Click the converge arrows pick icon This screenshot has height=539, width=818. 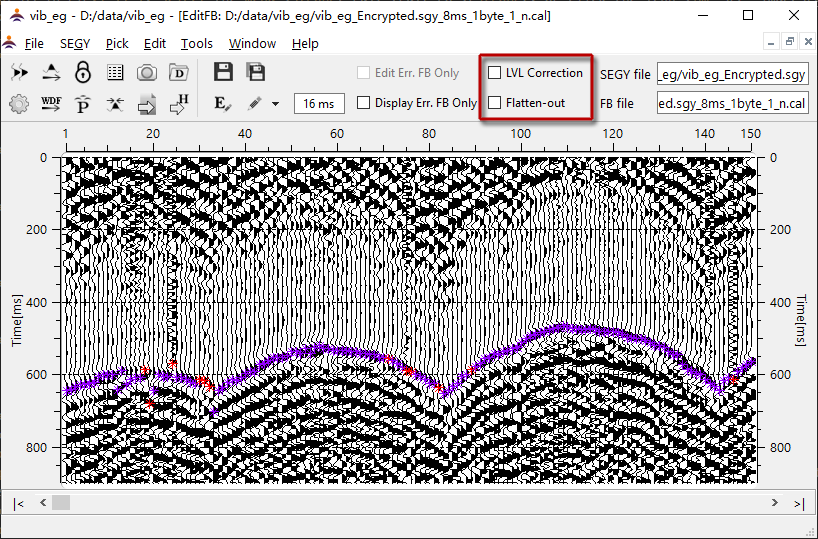(x=115, y=104)
